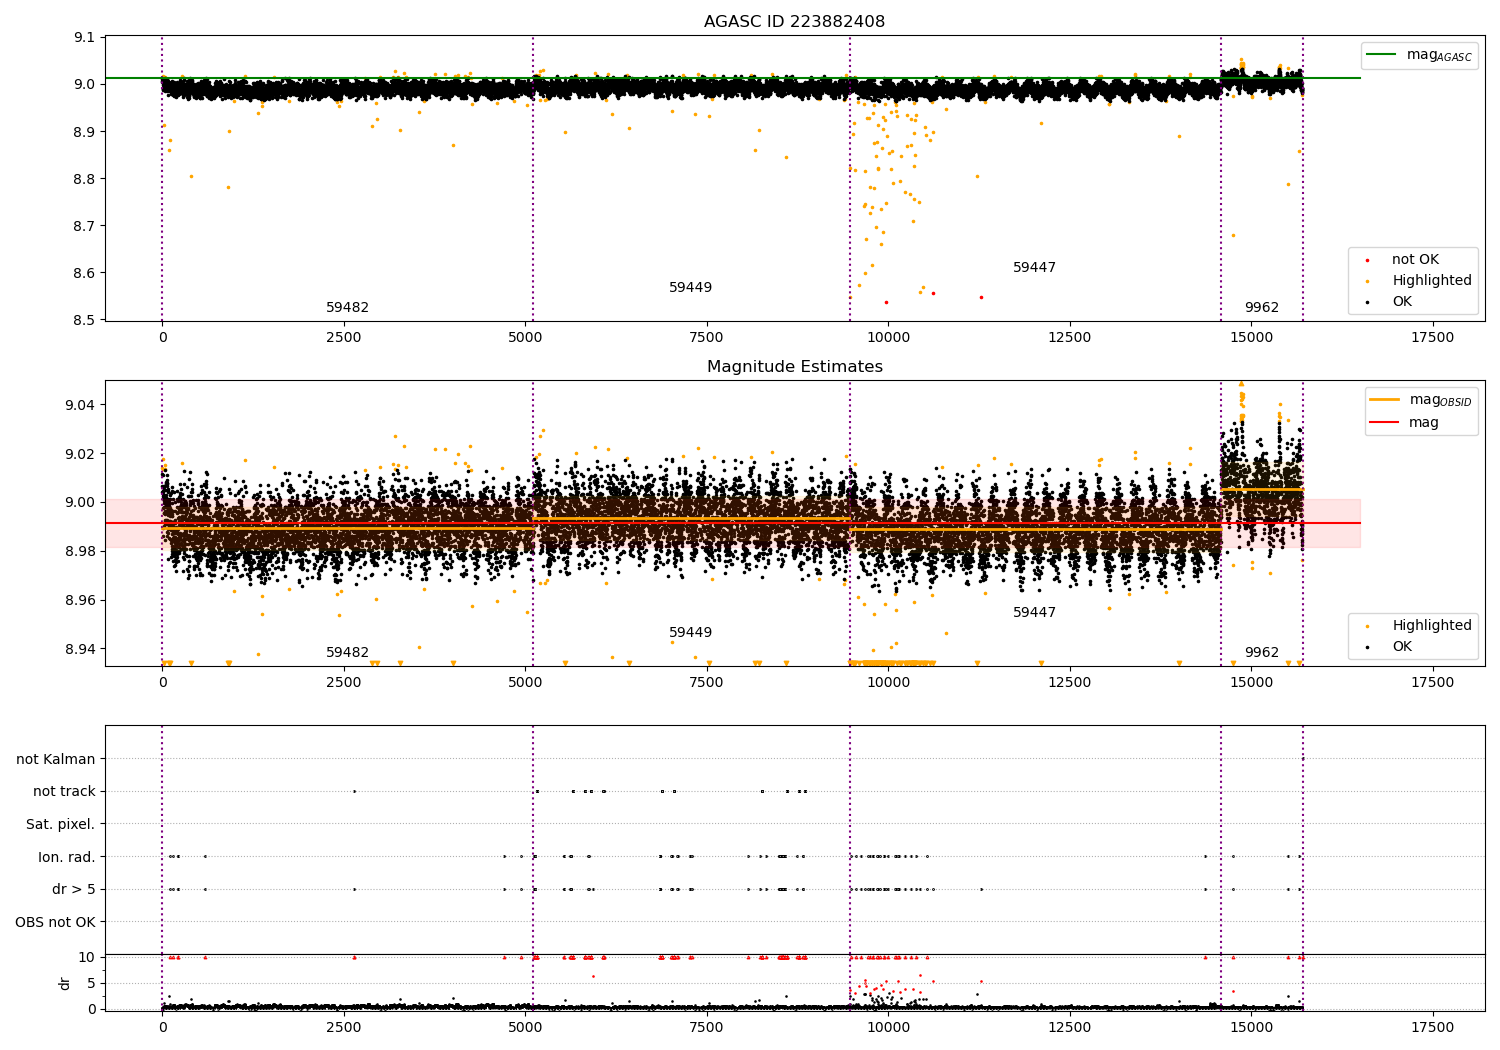The image size is (1500, 1050).
Task: Click obsid label 59482 in Magnitude Estimates plot
Action: [x=347, y=653]
